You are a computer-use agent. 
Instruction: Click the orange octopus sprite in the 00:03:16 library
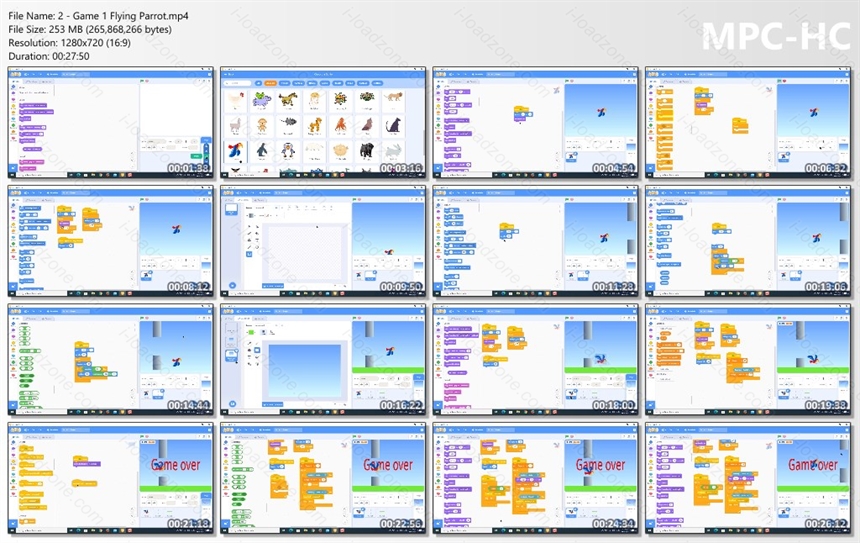click(340, 125)
